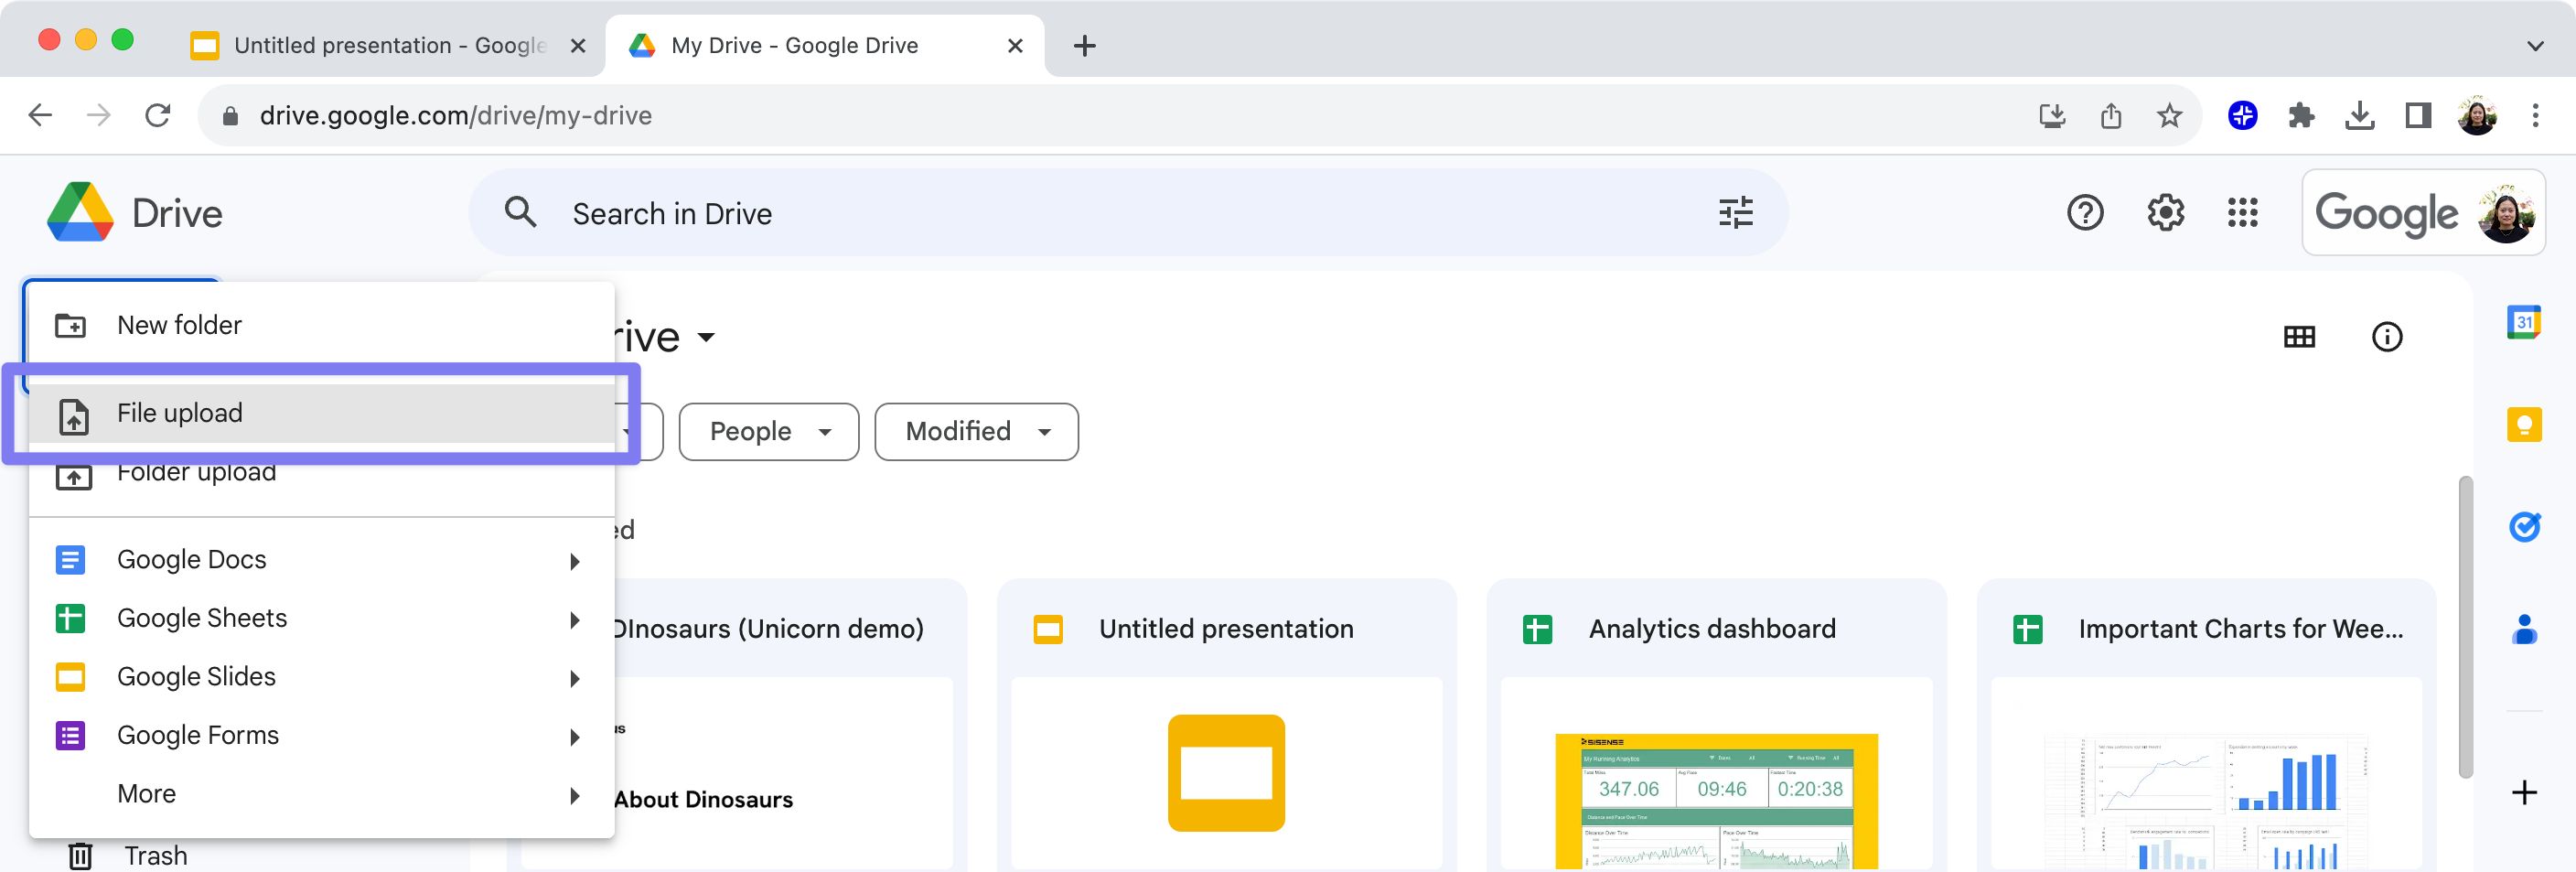
Task: Open the Google account avatar in Drive
Action: [2505, 213]
